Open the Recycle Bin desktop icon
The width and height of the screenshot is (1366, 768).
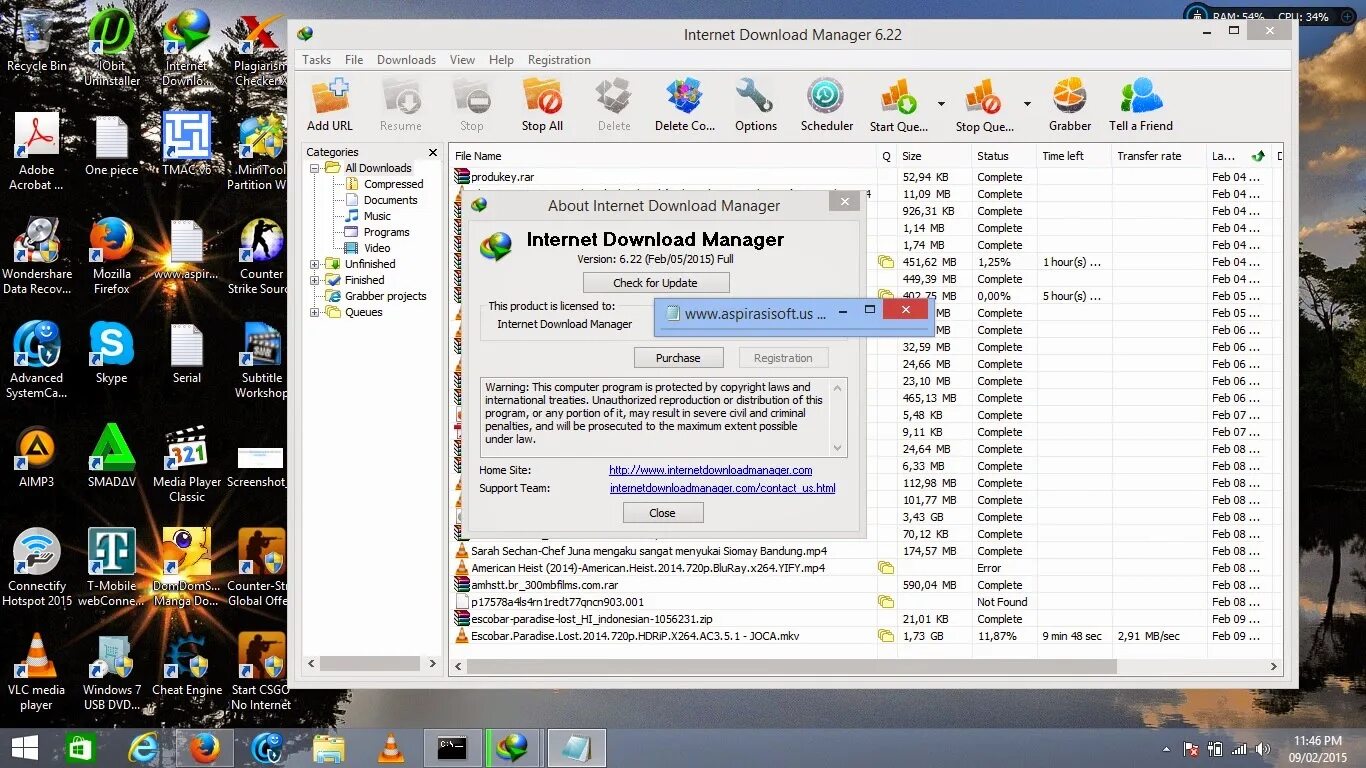pos(37,41)
